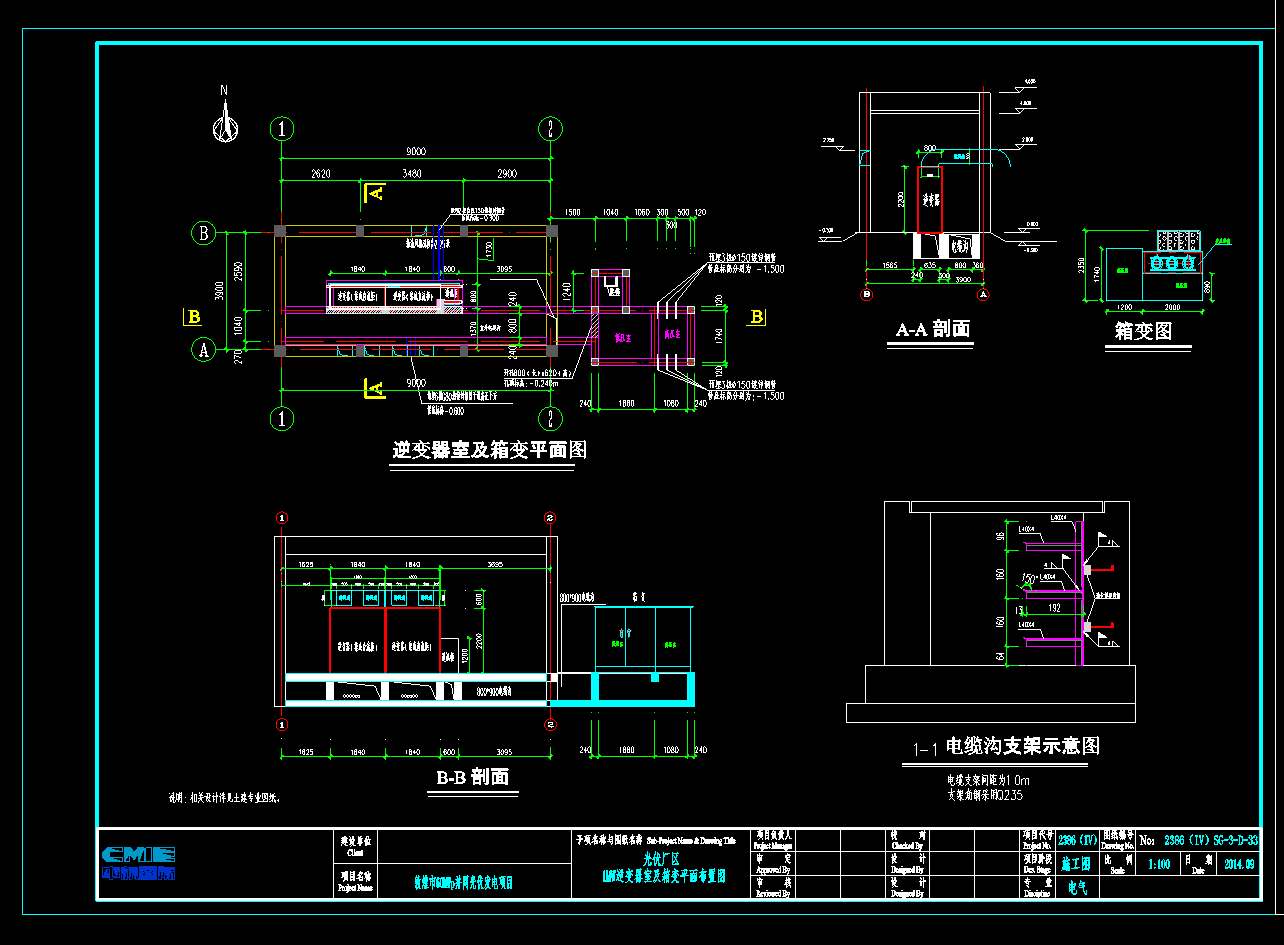Click dimension 3480 in the plan view
The height and width of the screenshot is (945, 1284).
pyautogui.click(x=411, y=174)
